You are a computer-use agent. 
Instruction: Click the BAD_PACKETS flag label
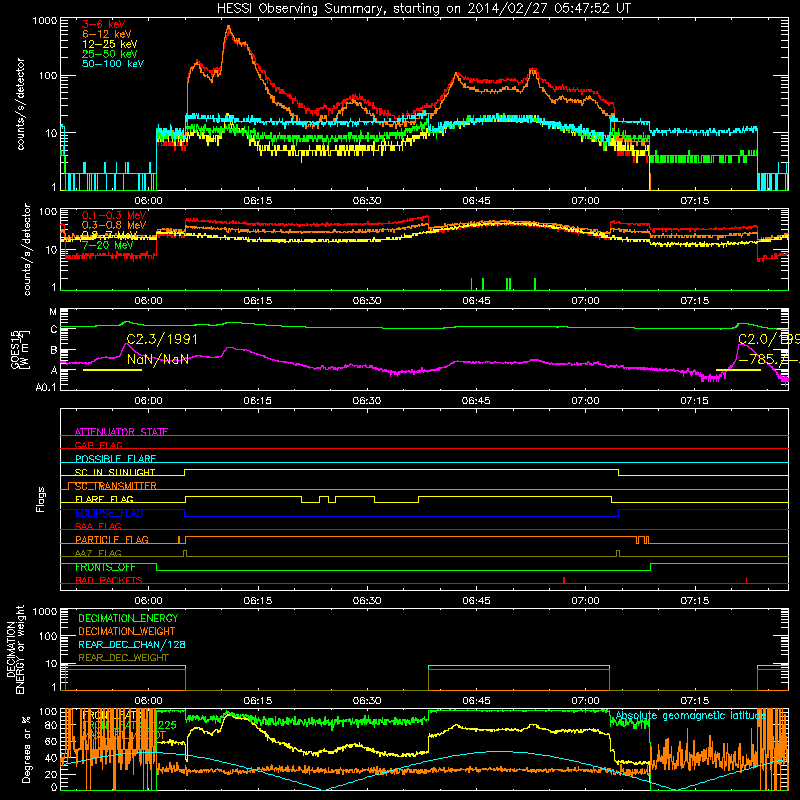pyautogui.click(x=109, y=580)
